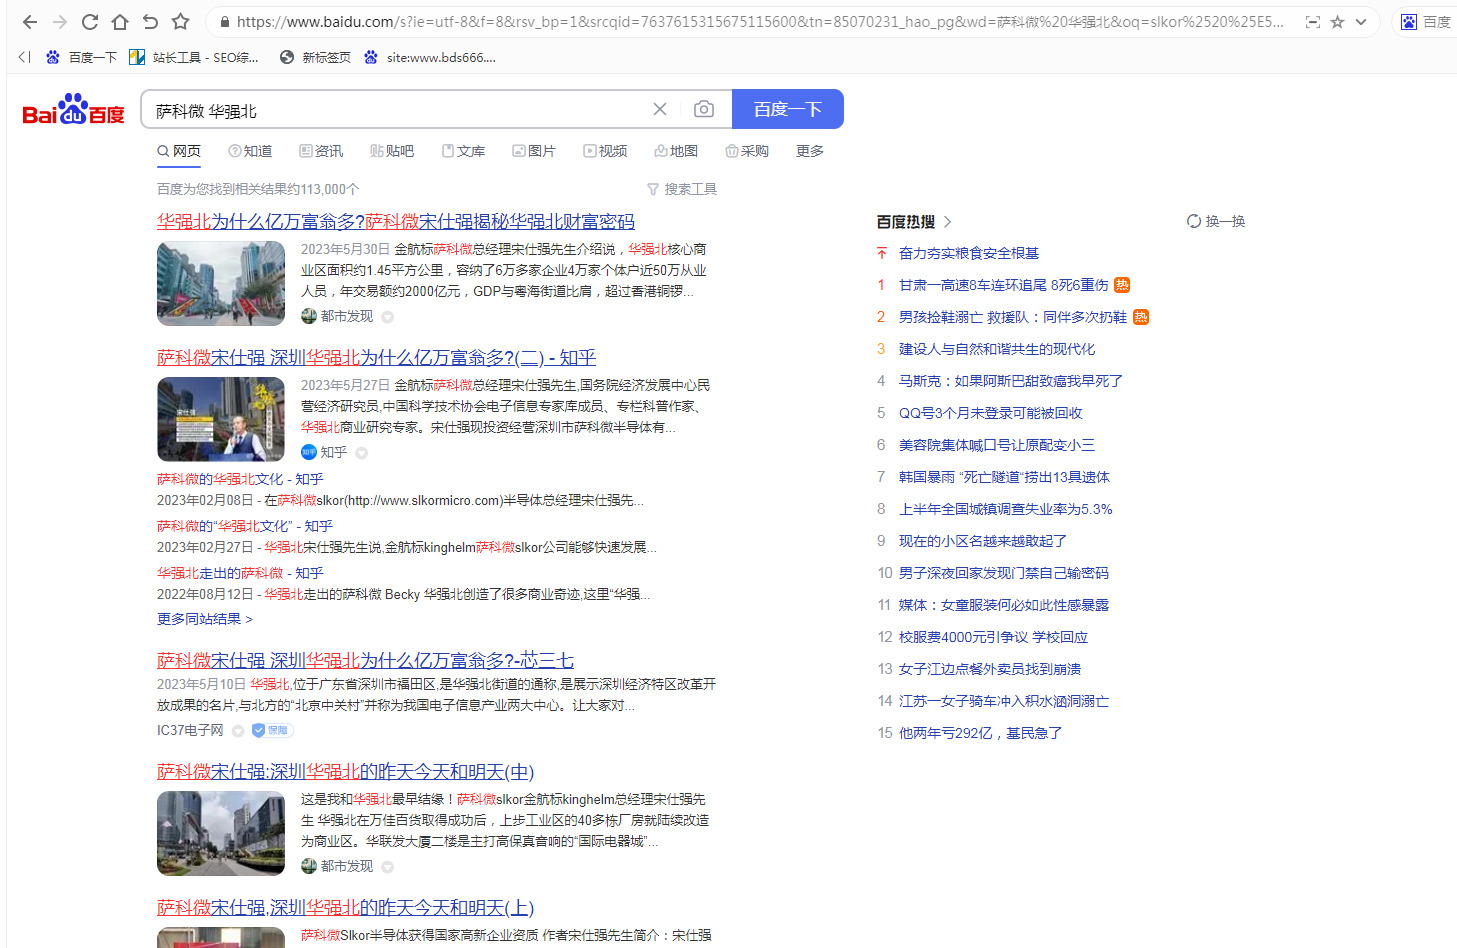This screenshot has width=1457, height=948.
Task: Switch to the 文库 tab
Action: pos(463,151)
